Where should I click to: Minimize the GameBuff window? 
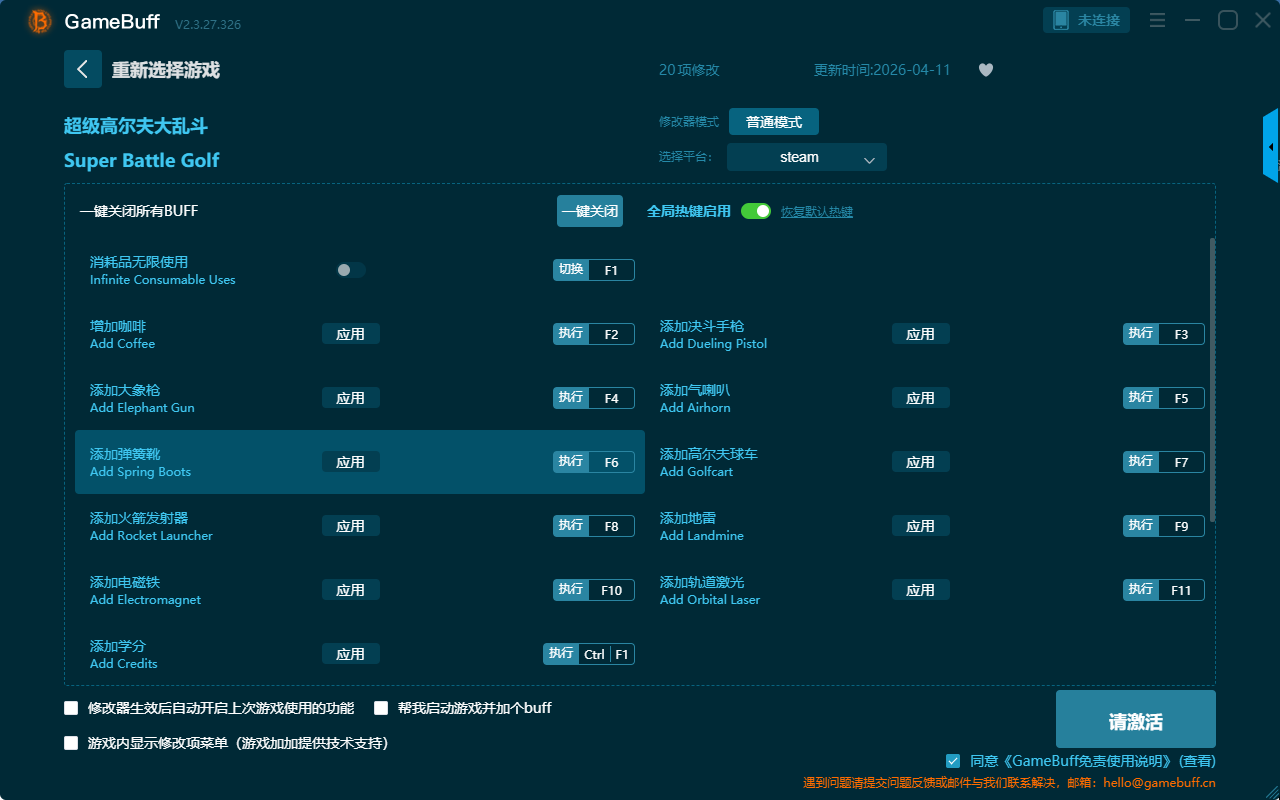pyautogui.click(x=1192, y=20)
